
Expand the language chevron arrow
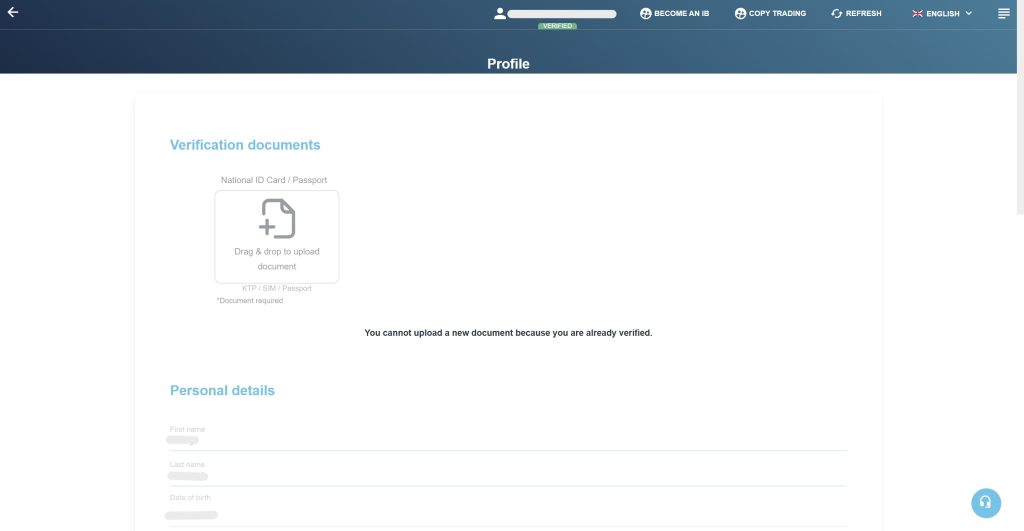pyautogui.click(x=968, y=14)
